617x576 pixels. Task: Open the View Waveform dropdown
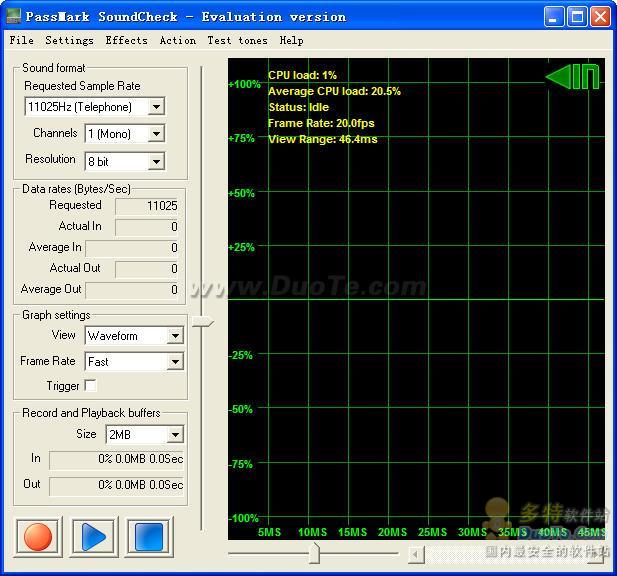(175, 336)
